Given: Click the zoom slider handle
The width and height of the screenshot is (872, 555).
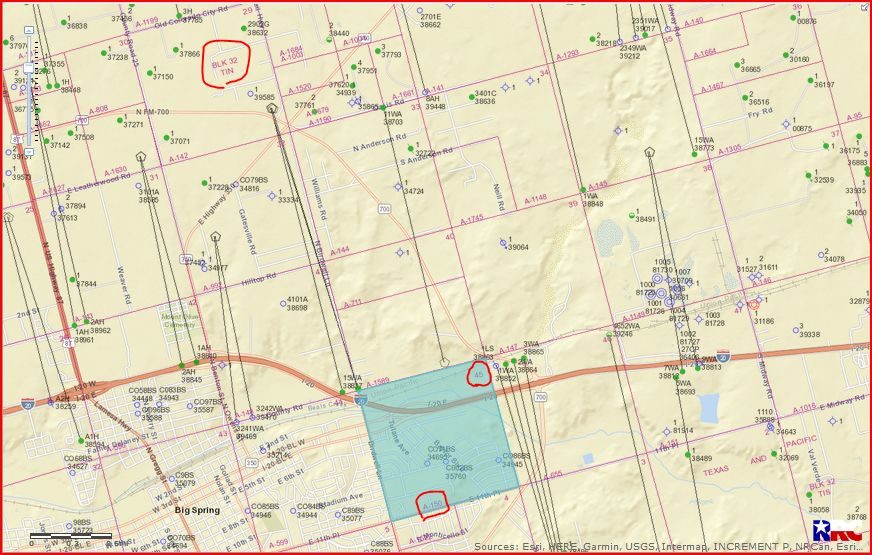Looking at the screenshot, I should [x=29, y=68].
